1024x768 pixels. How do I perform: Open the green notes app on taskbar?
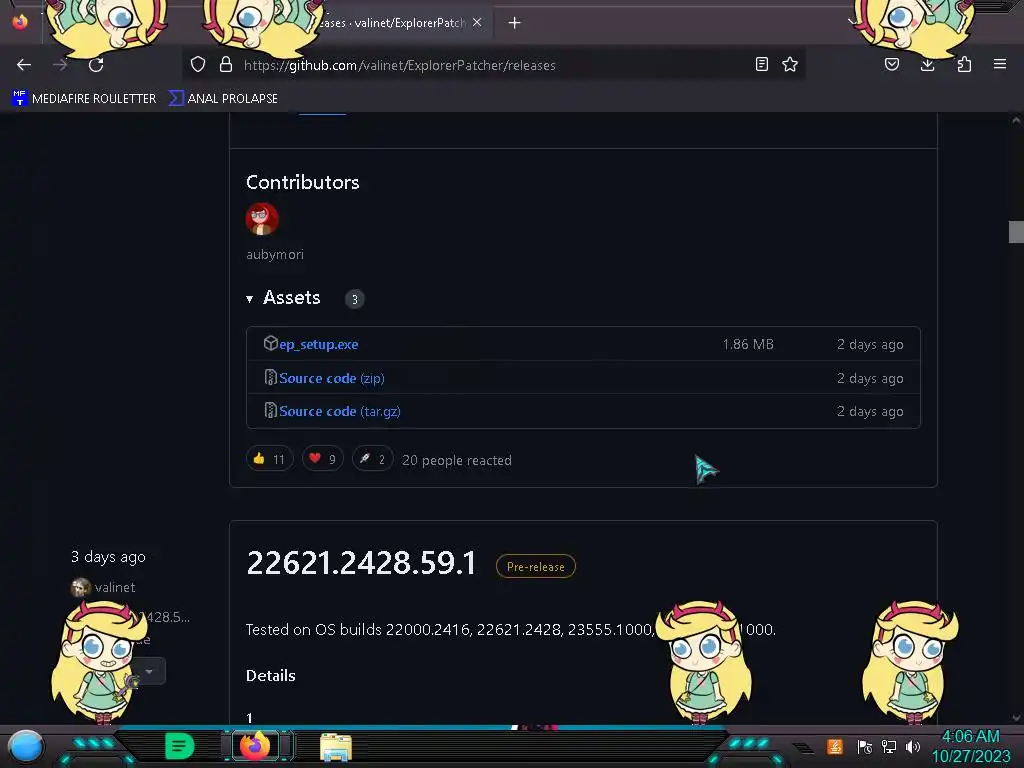coord(180,746)
